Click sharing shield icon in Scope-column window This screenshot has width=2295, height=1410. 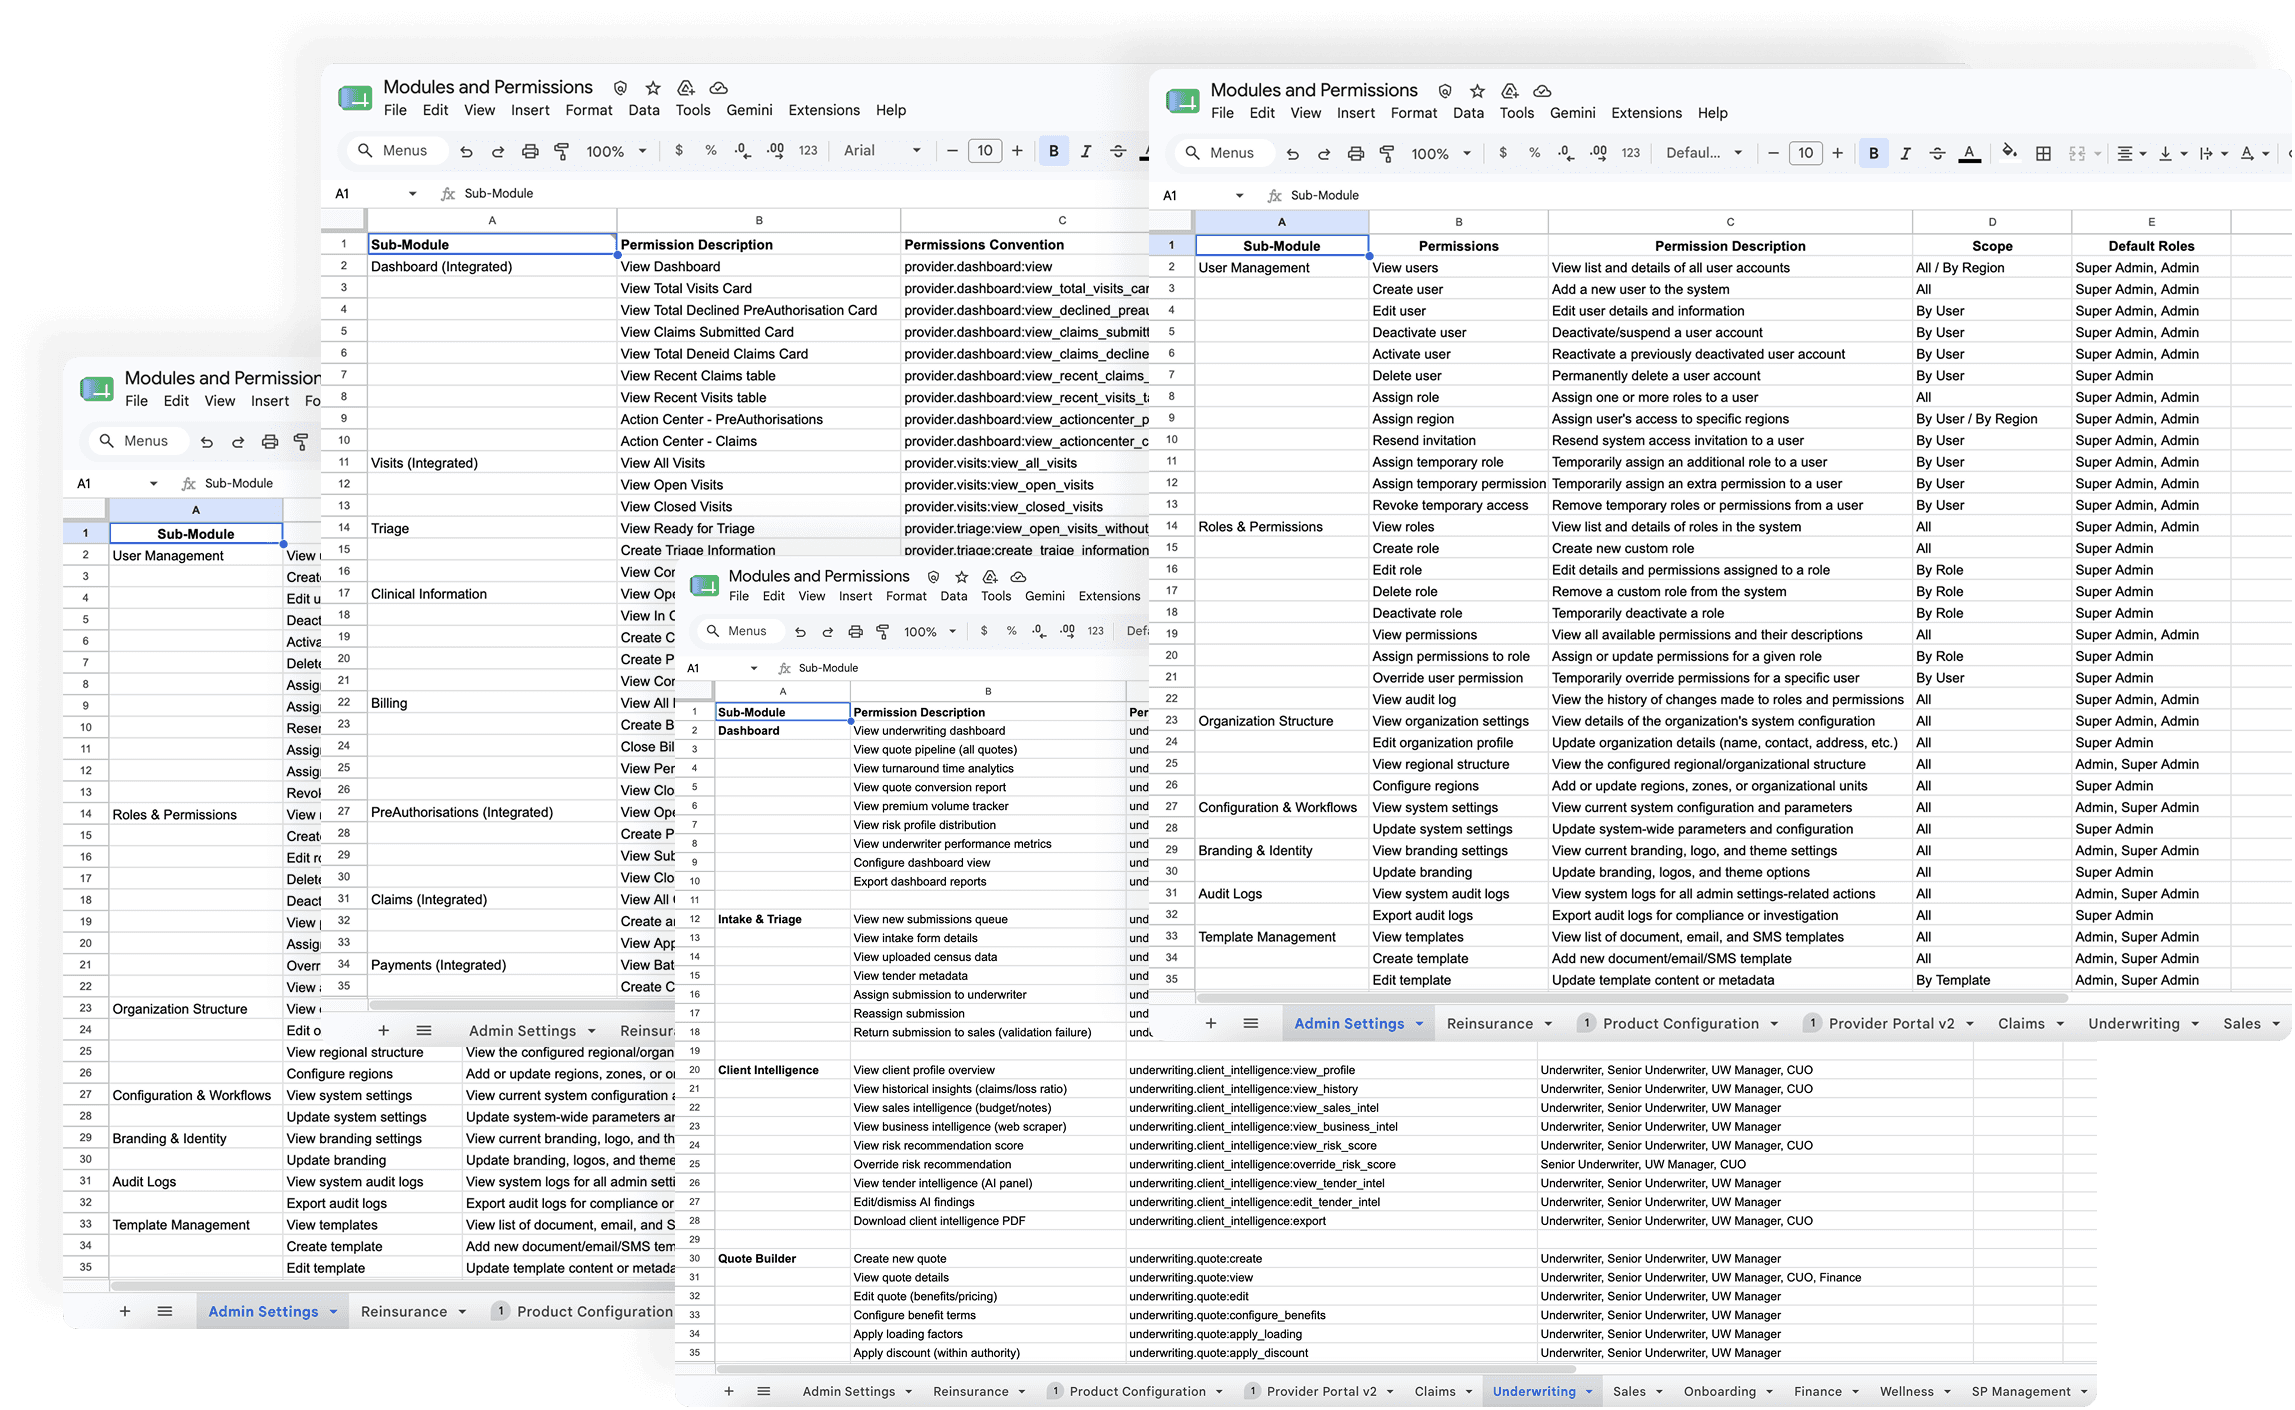[1445, 91]
